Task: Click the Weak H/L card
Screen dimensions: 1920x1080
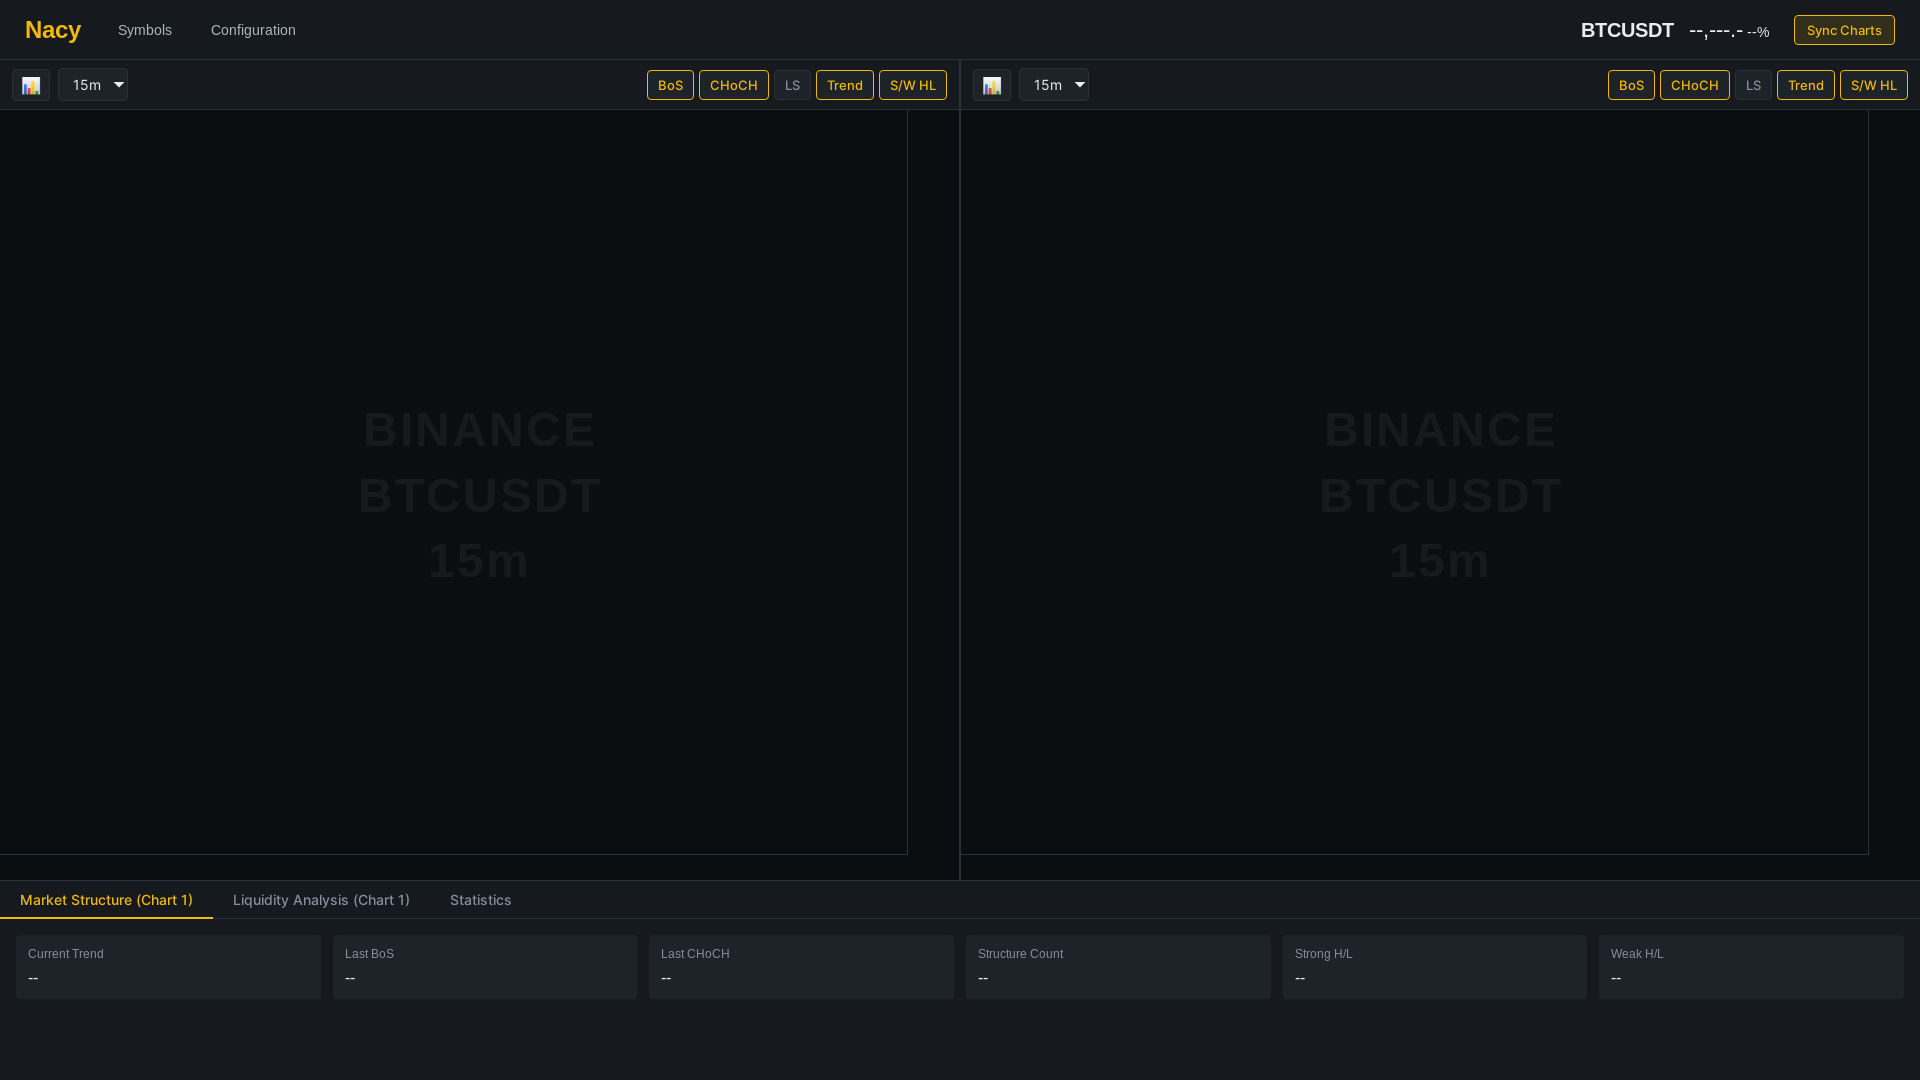Action: coord(1751,967)
